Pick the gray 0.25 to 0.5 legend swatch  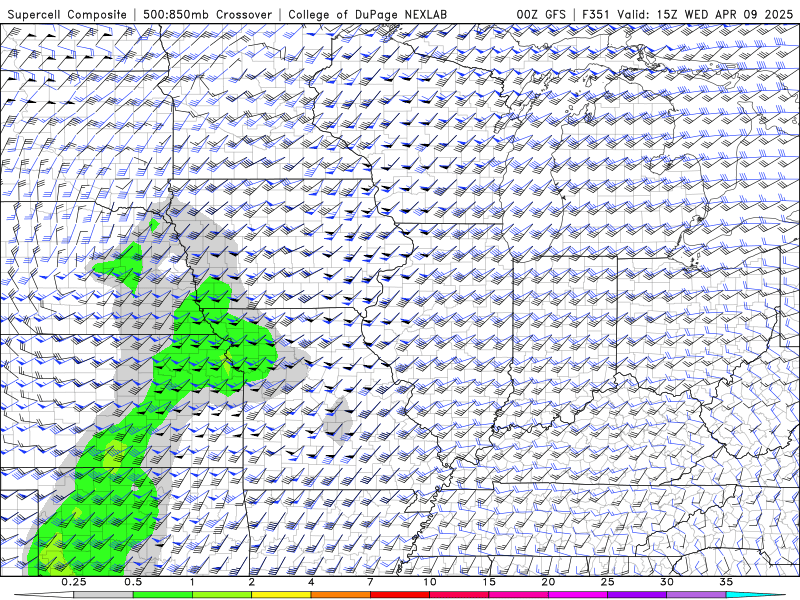[104, 595]
